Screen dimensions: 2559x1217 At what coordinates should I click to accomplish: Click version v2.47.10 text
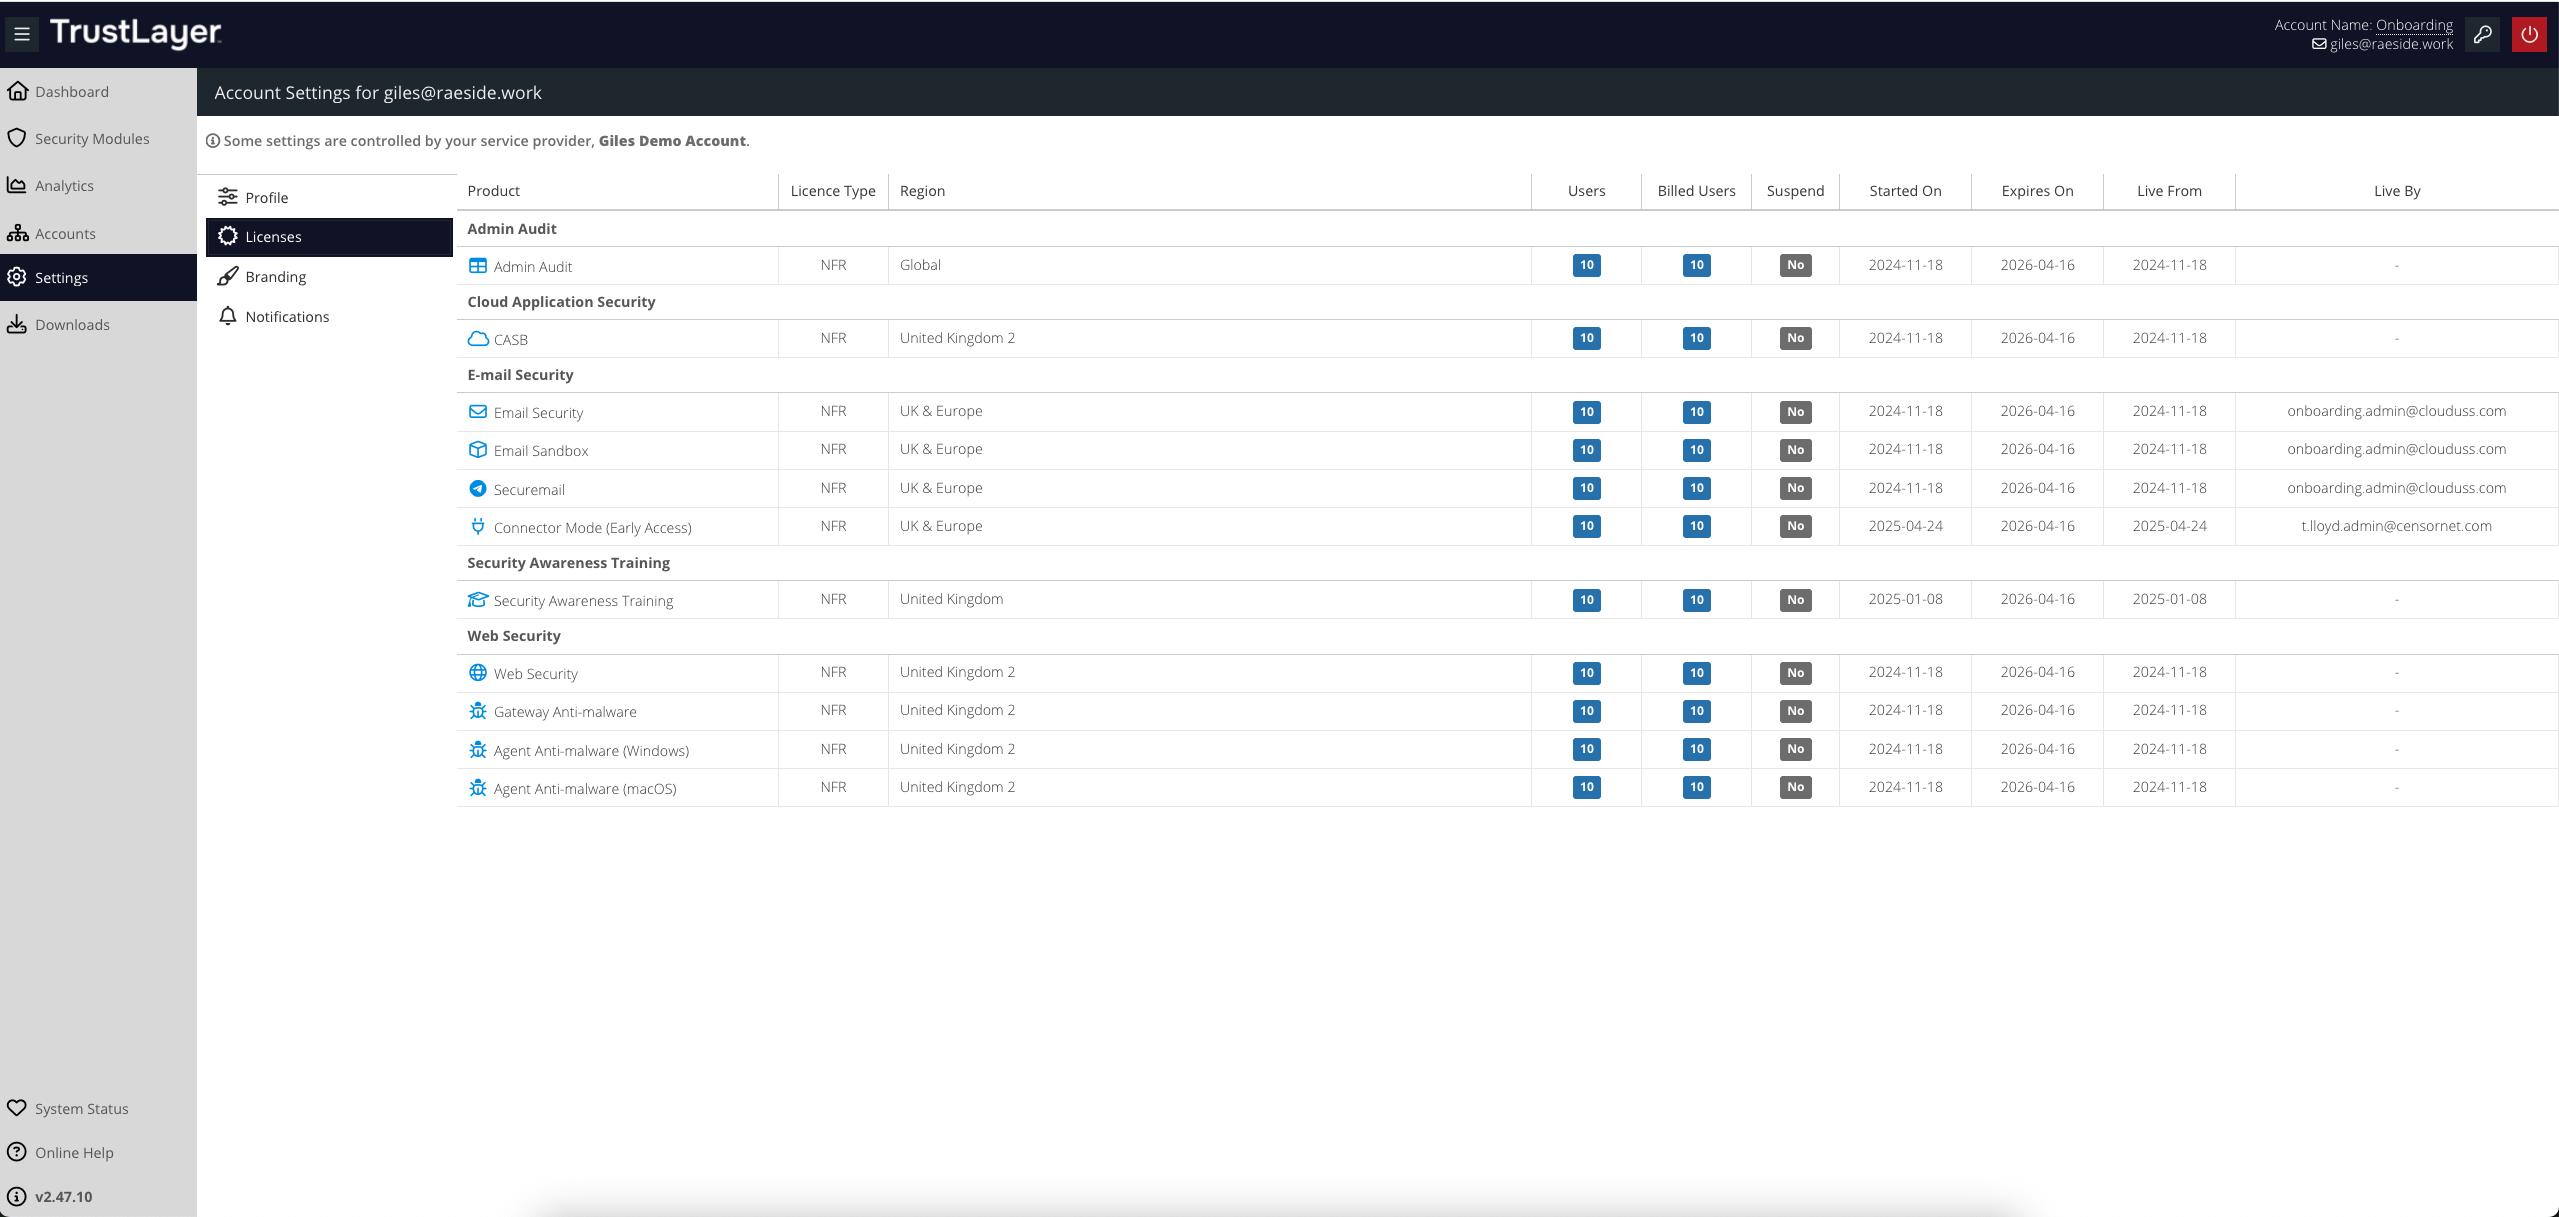64,1197
